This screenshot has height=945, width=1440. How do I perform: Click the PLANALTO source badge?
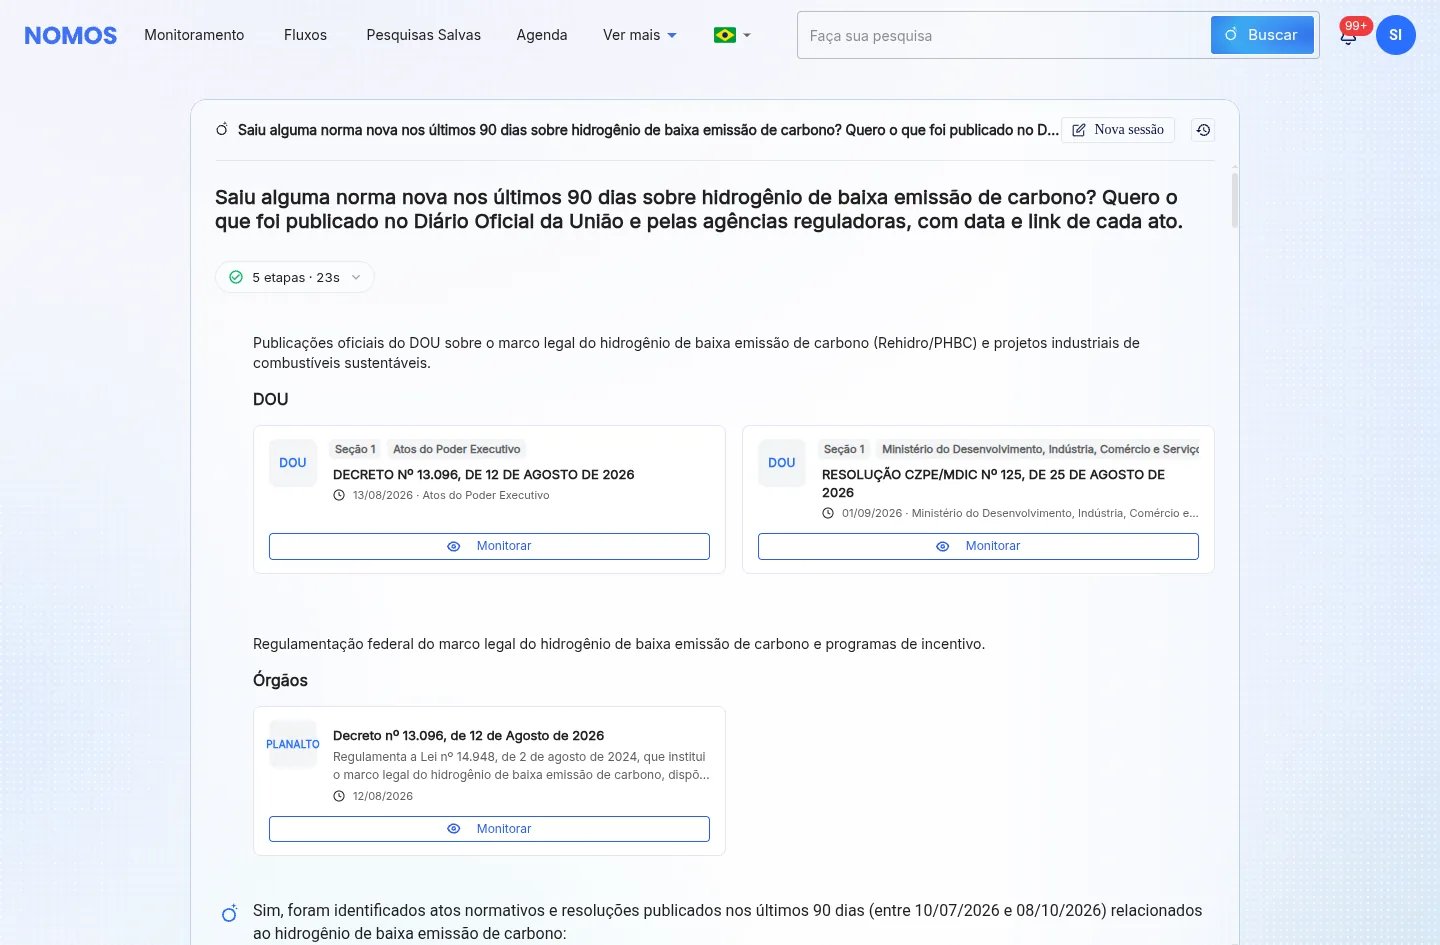click(x=293, y=744)
